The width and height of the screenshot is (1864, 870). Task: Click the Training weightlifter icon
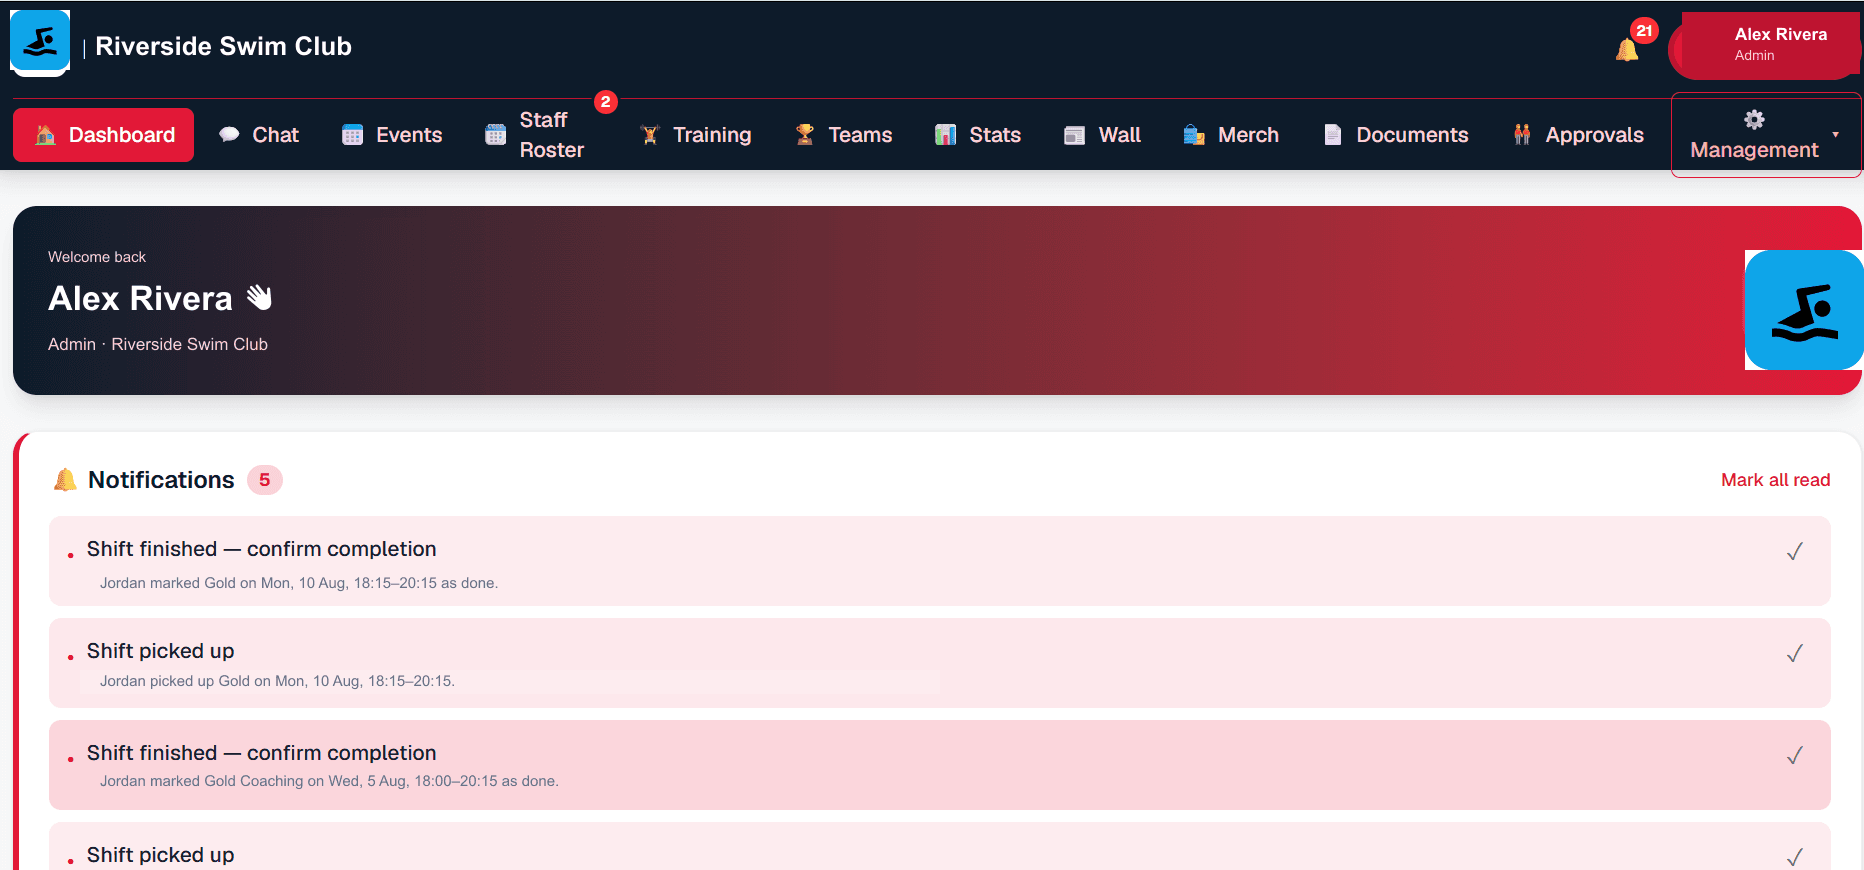click(650, 135)
